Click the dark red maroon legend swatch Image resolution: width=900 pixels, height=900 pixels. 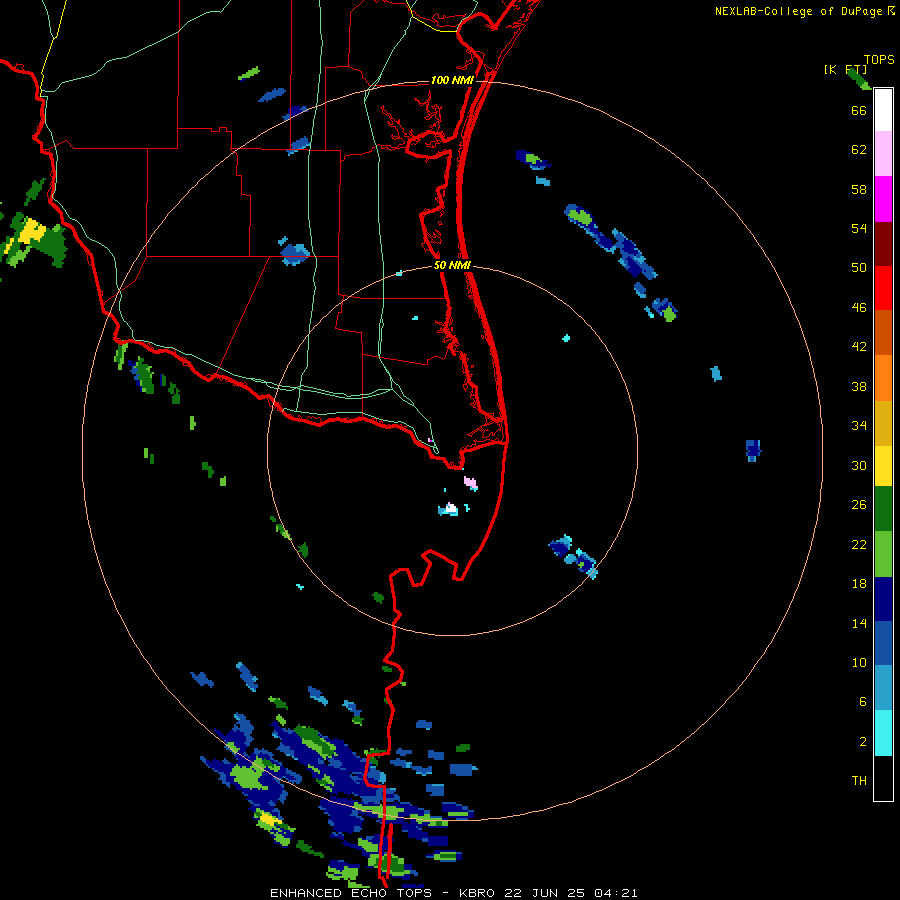883,244
